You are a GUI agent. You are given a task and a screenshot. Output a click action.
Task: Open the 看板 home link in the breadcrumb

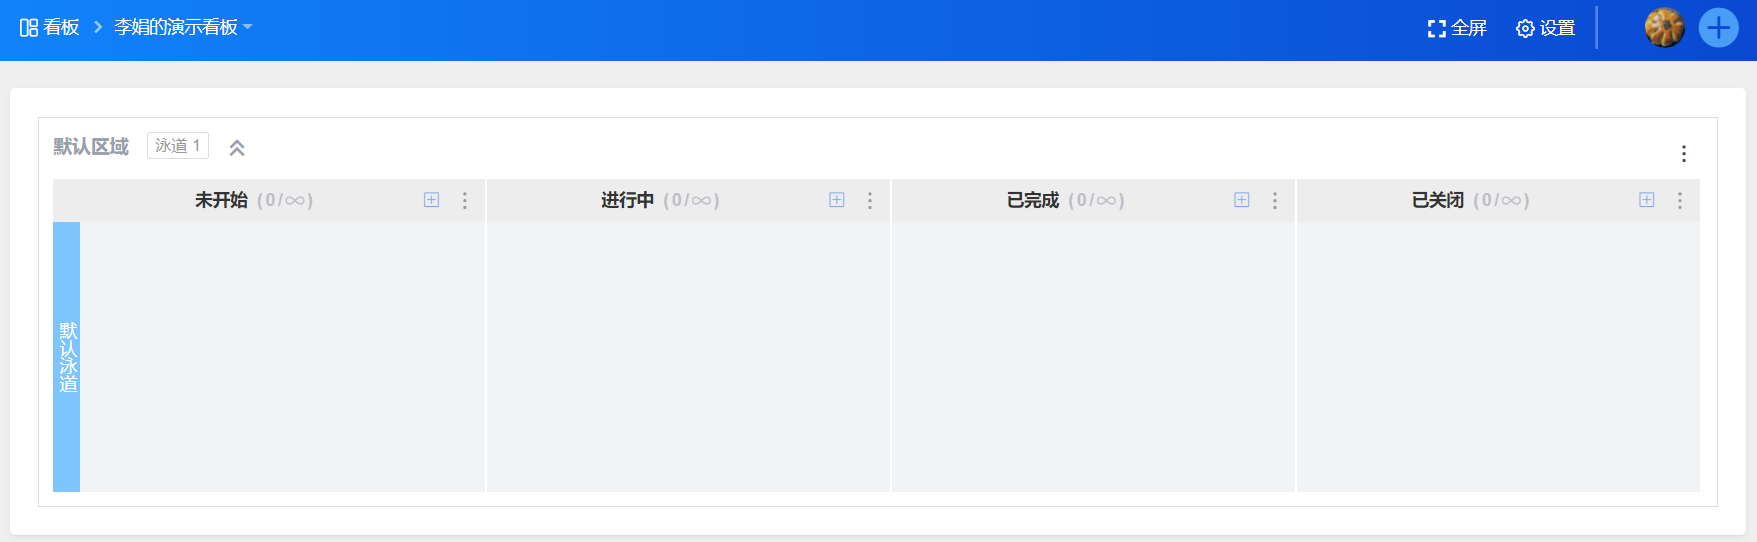click(x=61, y=28)
